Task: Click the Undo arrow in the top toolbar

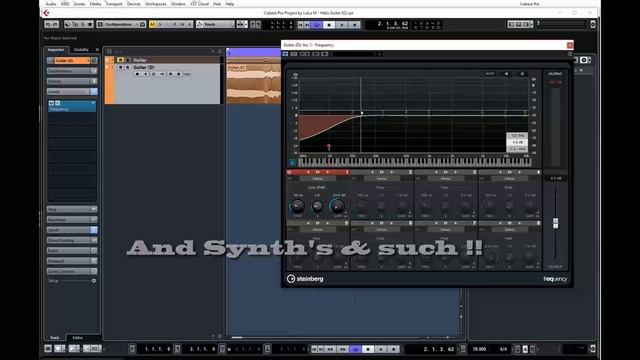Action: click(48, 24)
